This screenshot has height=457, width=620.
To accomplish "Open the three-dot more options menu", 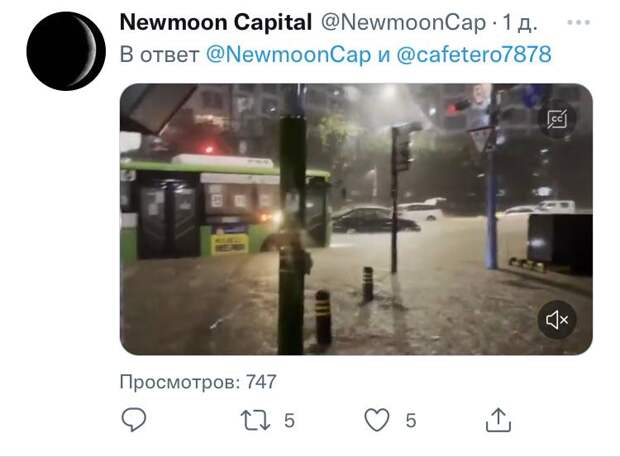I will pos(578,23).
